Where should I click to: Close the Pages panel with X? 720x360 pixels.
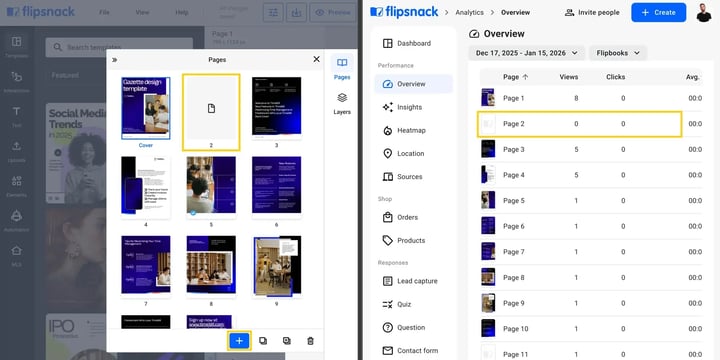coord(316,59)
